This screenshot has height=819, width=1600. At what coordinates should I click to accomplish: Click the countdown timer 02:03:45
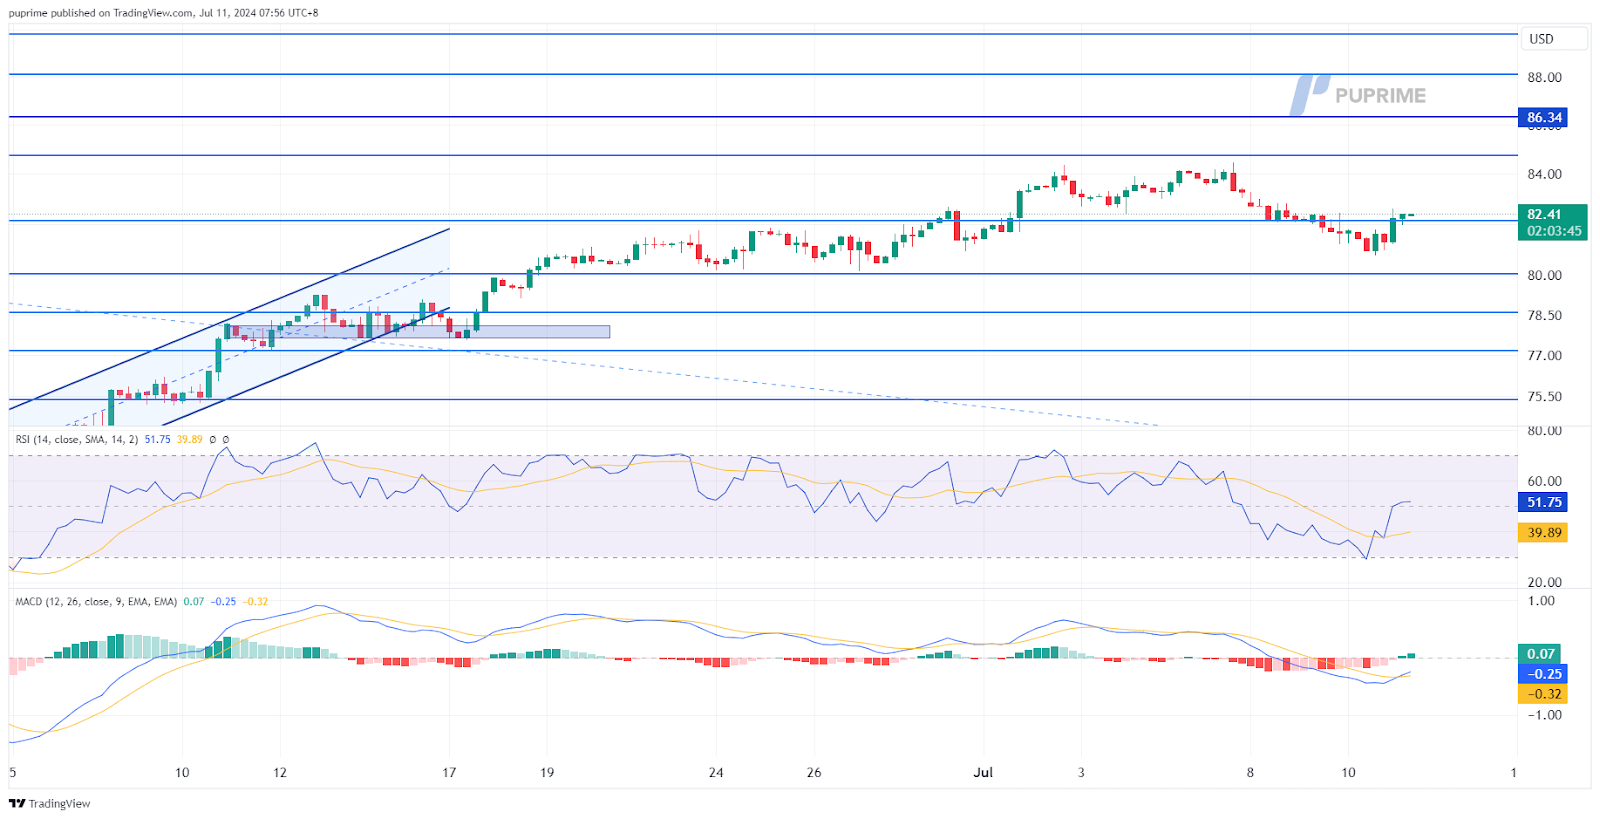click(1554, 231)
